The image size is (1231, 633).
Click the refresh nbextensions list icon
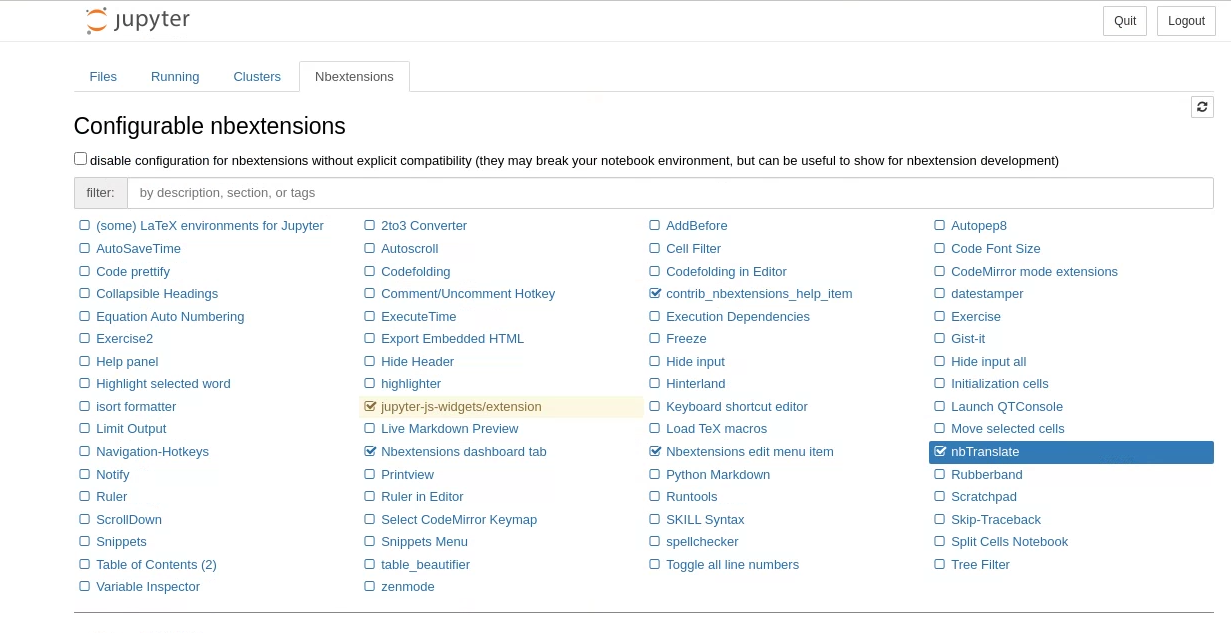click(x=1202, y=107)
